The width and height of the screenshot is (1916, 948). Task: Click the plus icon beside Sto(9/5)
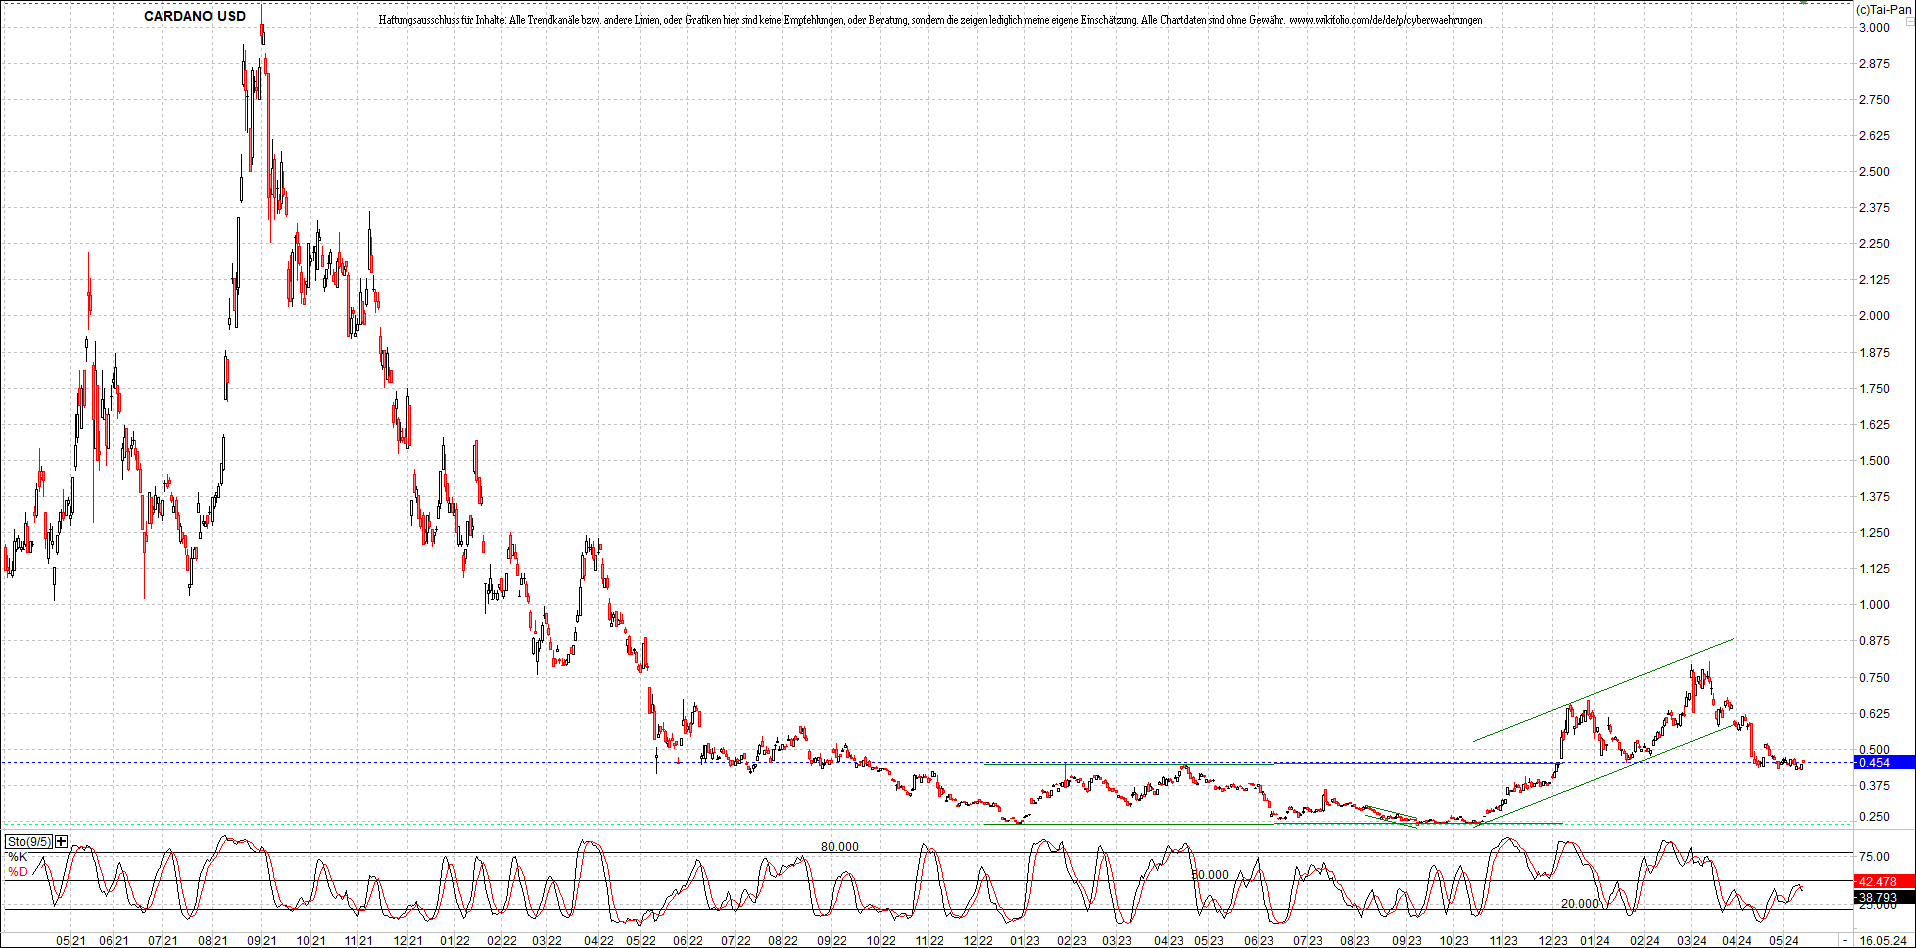click(x=62, y=842)
